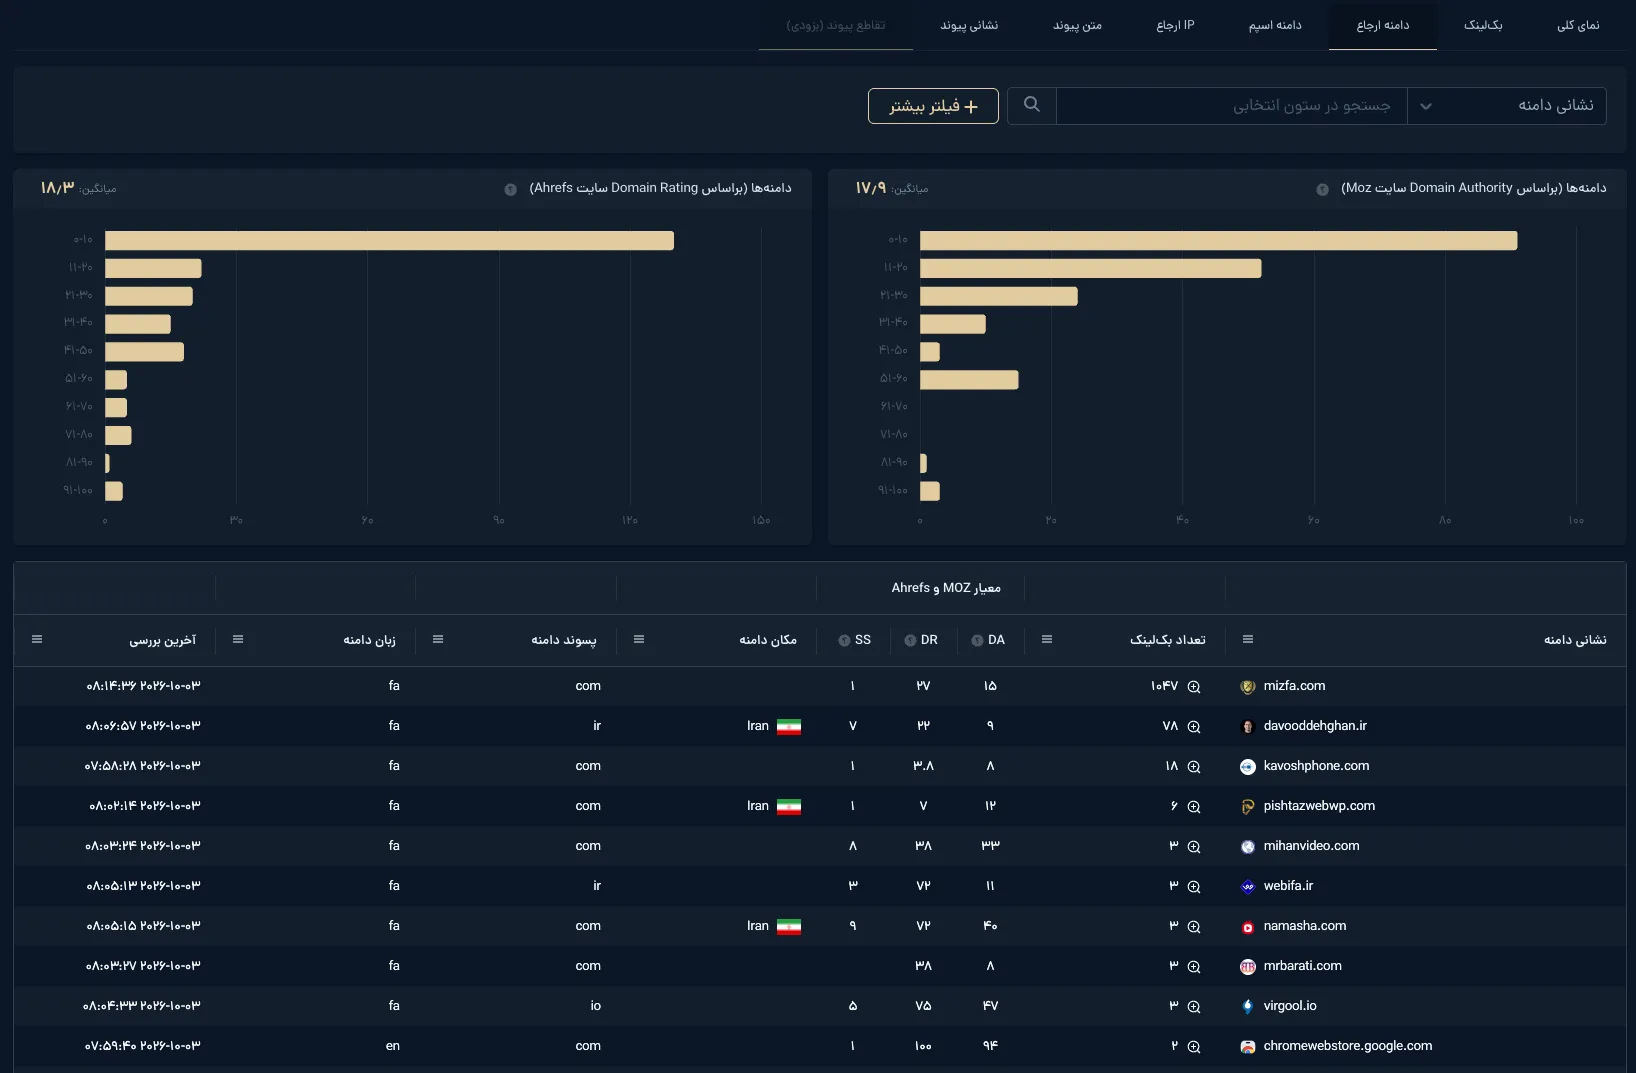Switch to the بک‌لینک tab
This screenshot has width=1636, height=1073.
tap(1483, 25)
